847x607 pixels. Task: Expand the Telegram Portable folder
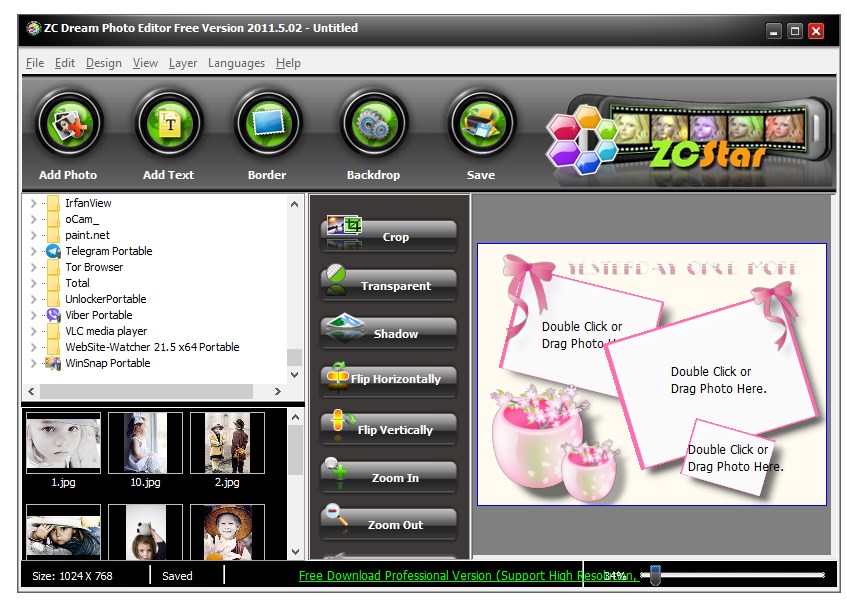(32, 251)
